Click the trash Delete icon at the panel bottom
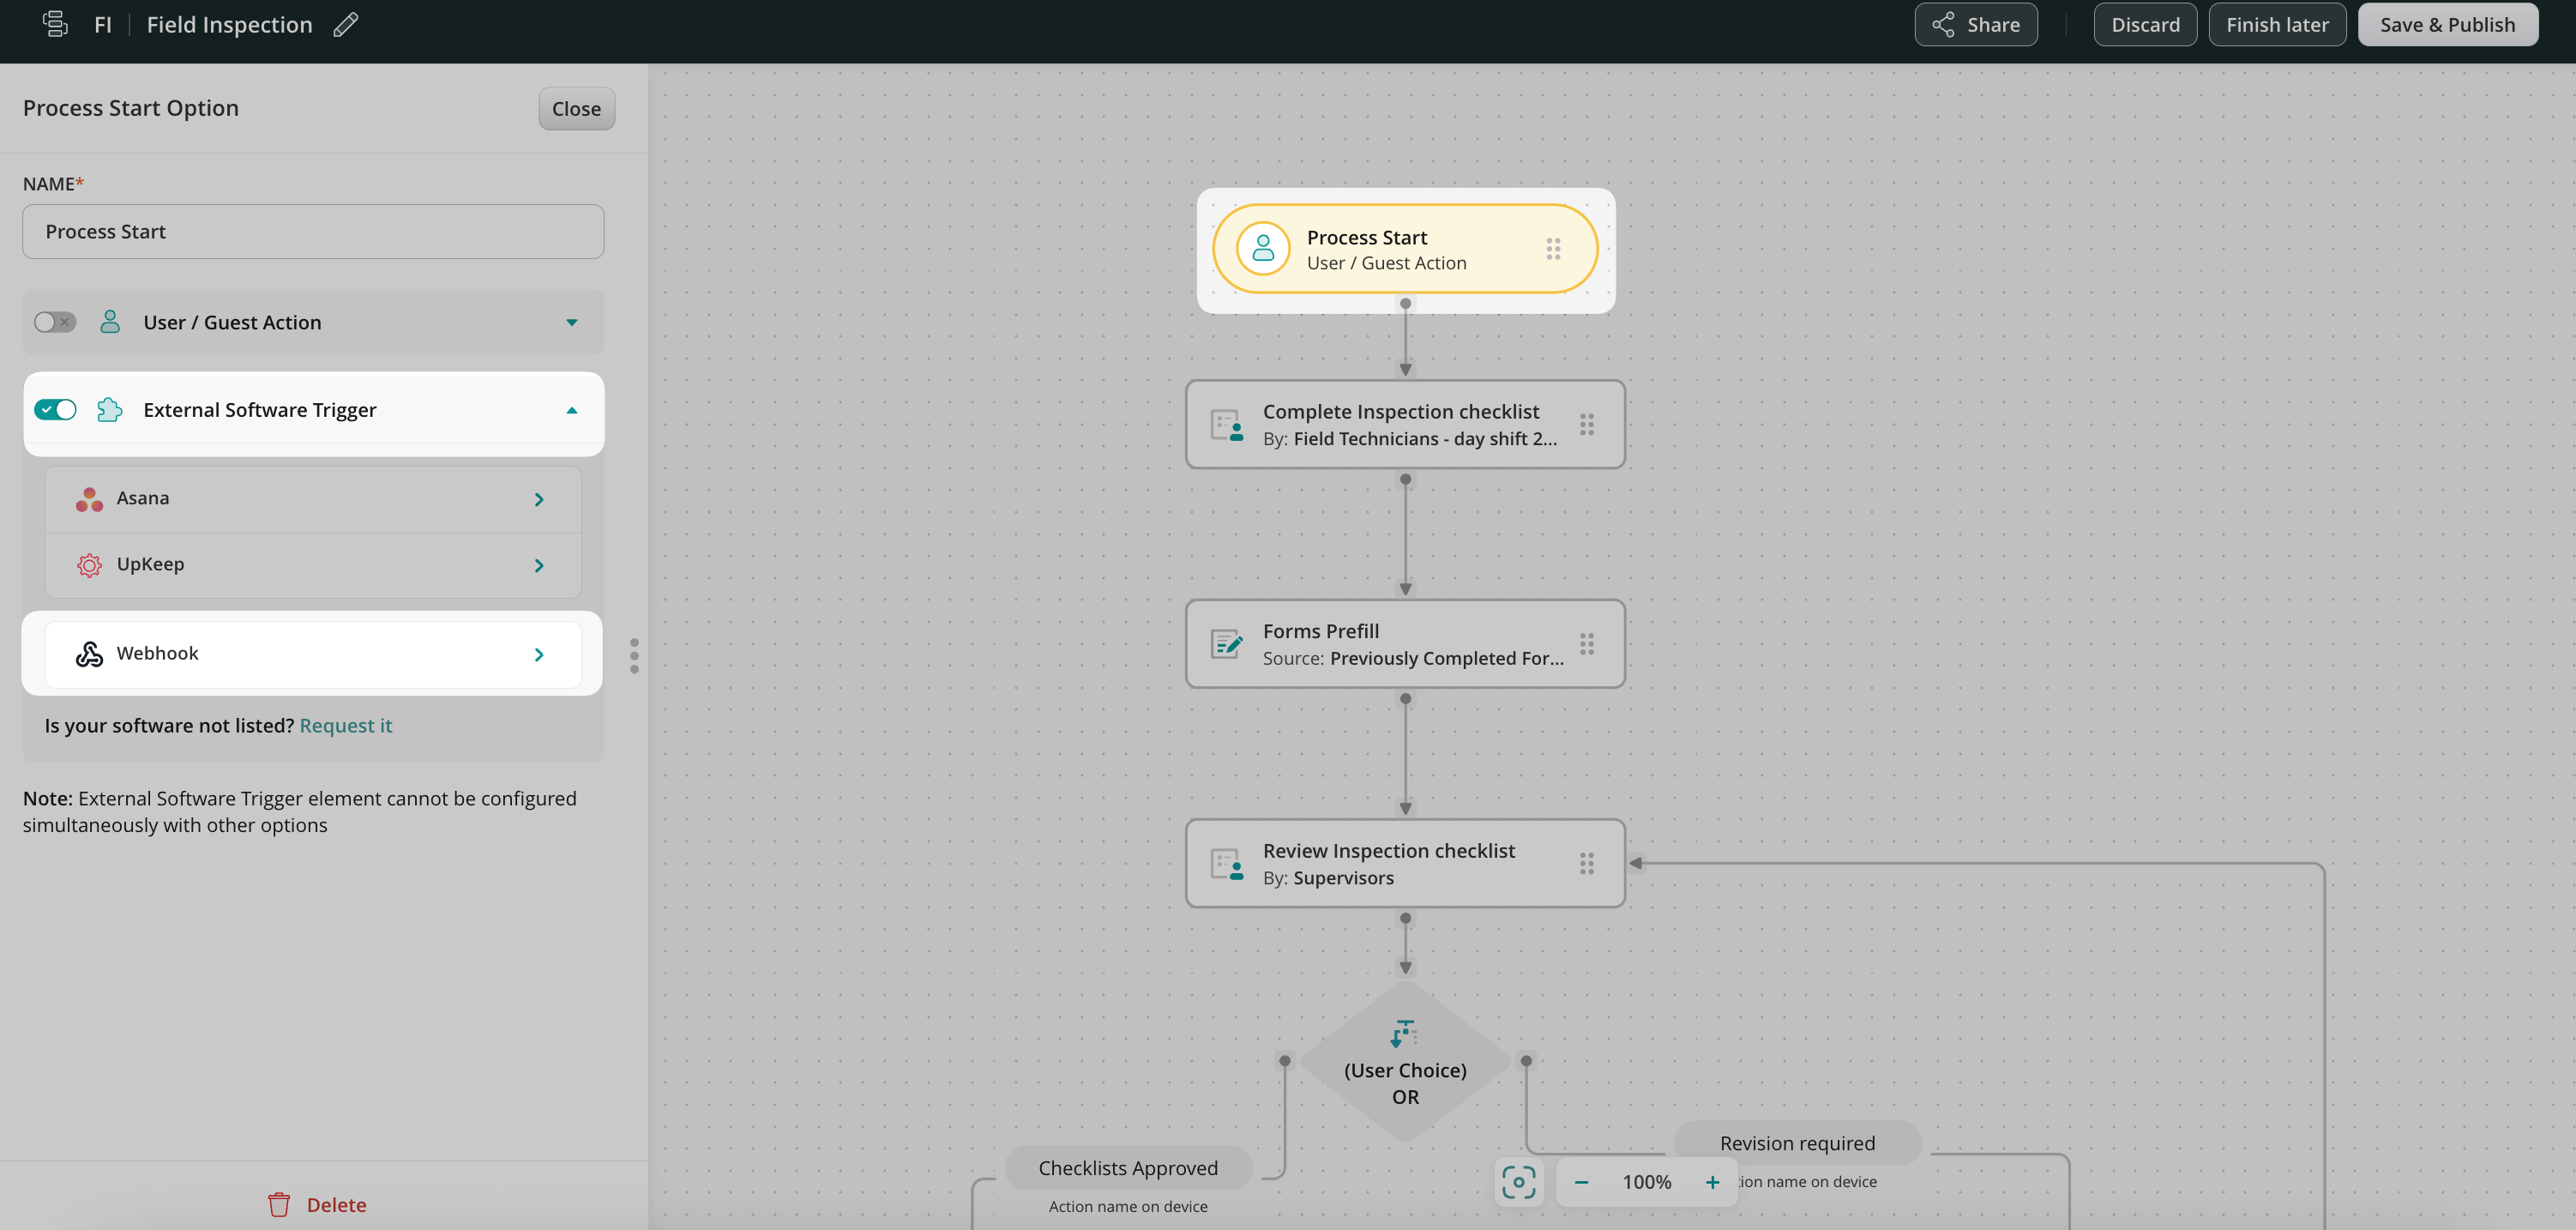 pyautogui.click(x=279, y=1205)
